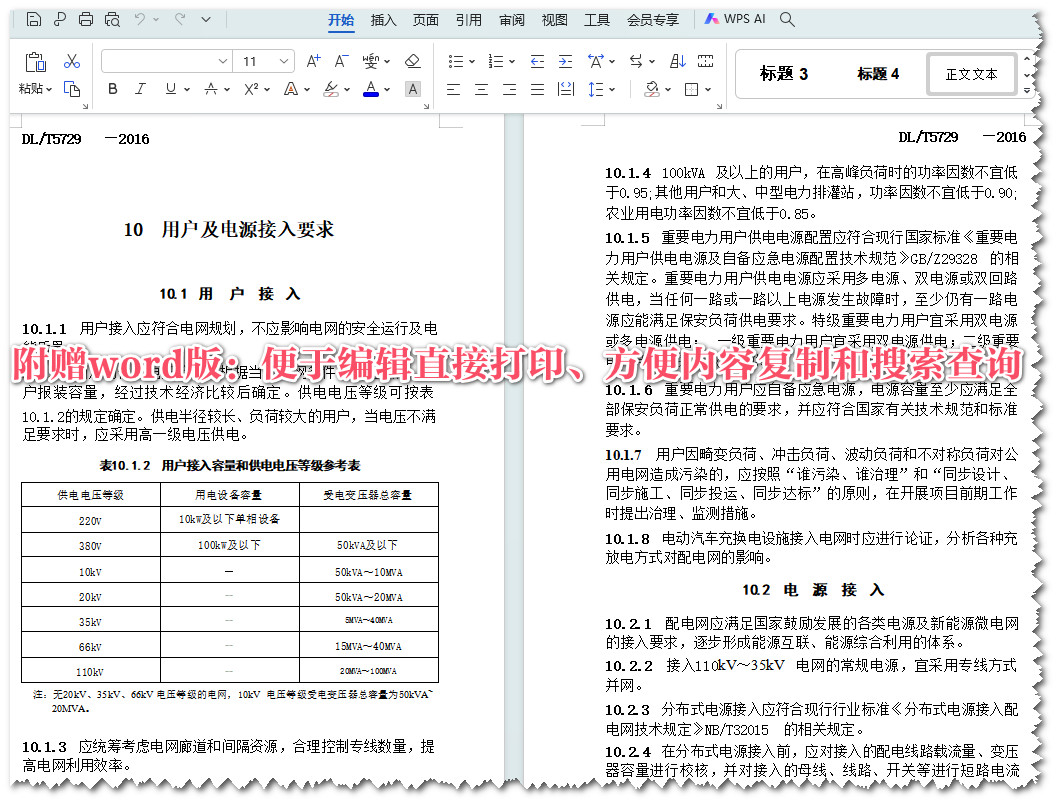Viewport: 1060px width, 806px height.
Task: Apply the 正文文本 style
Action: 971,74
